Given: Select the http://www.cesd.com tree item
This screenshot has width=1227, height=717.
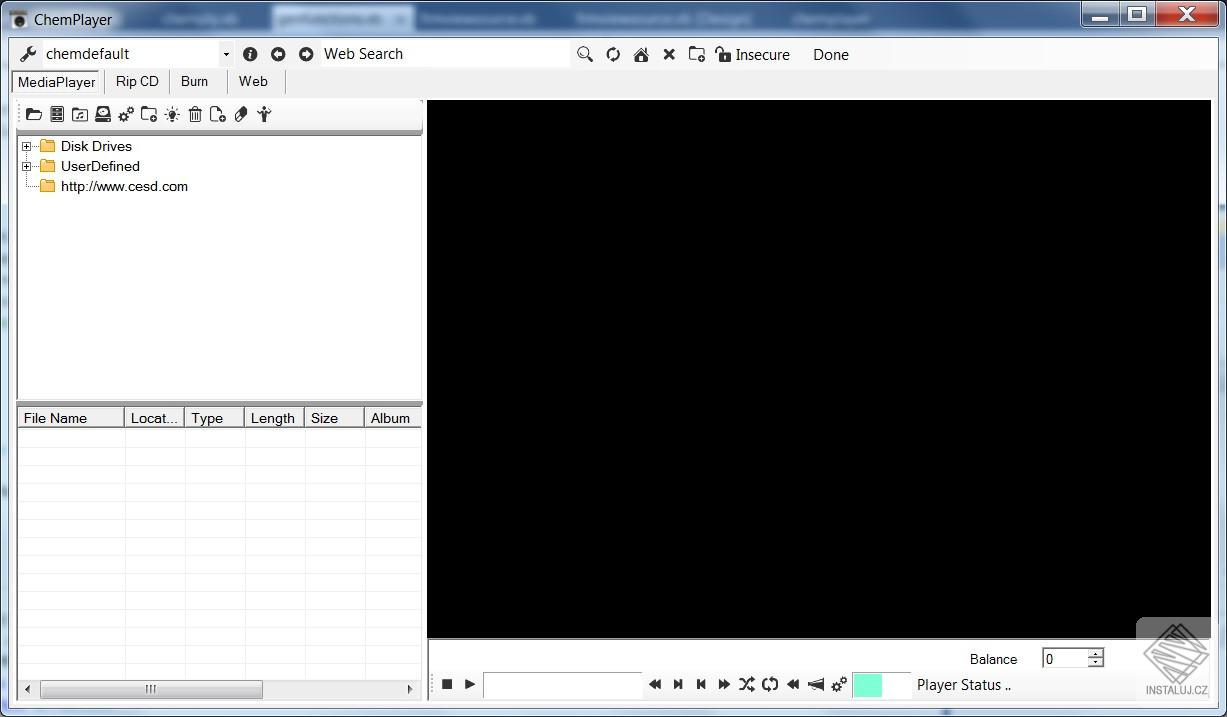Looking at the screenshot, I should point(124,186).
